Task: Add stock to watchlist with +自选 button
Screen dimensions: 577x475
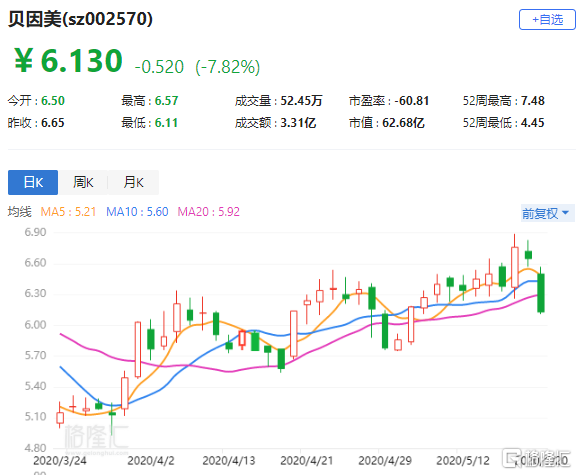Action: coord(547,20)
